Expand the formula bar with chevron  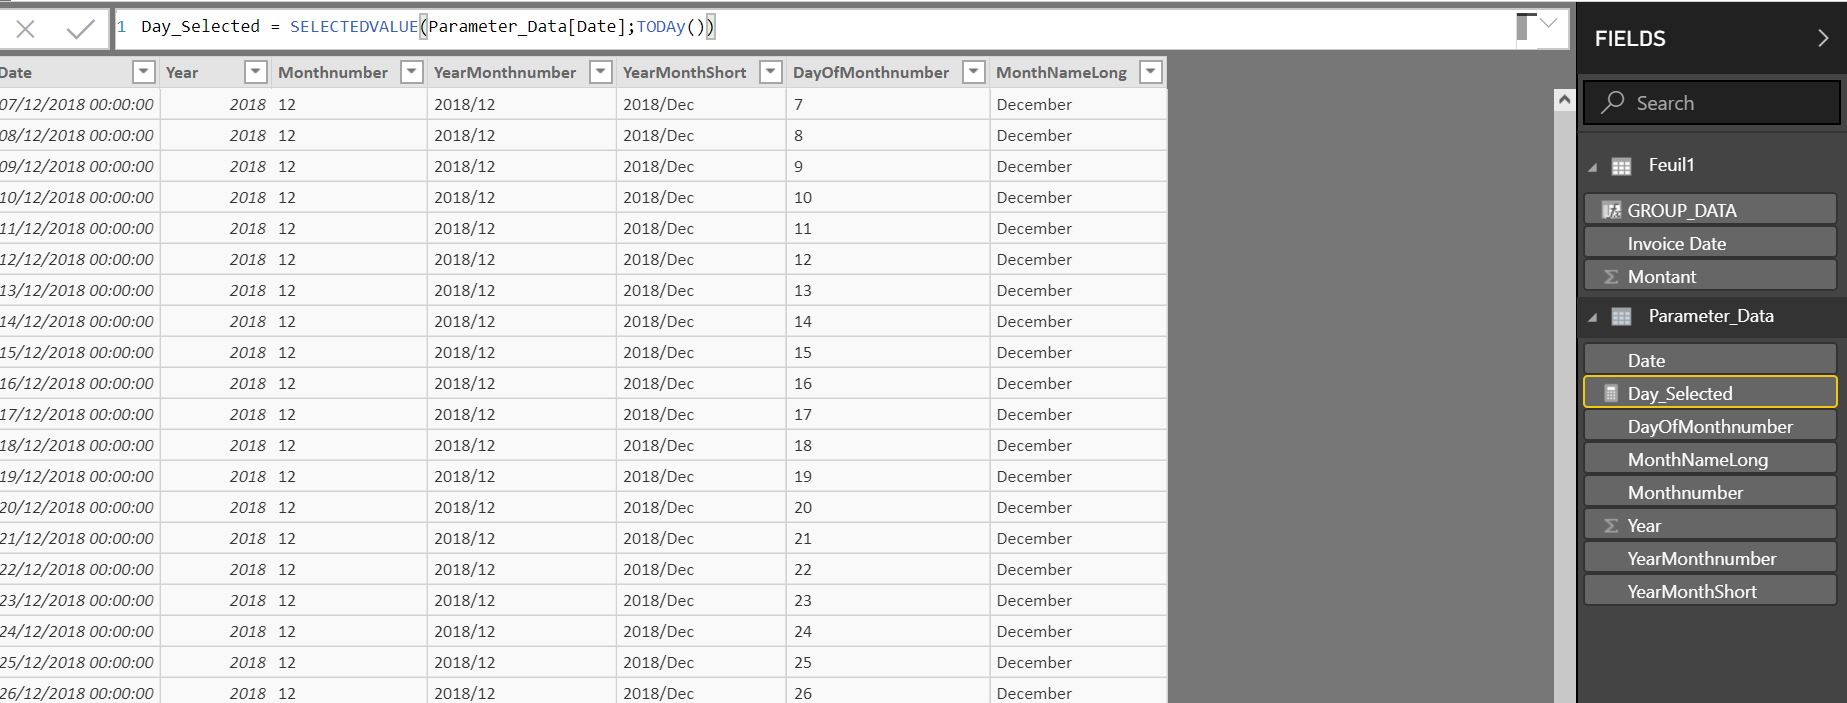(x=1549, y=23)
